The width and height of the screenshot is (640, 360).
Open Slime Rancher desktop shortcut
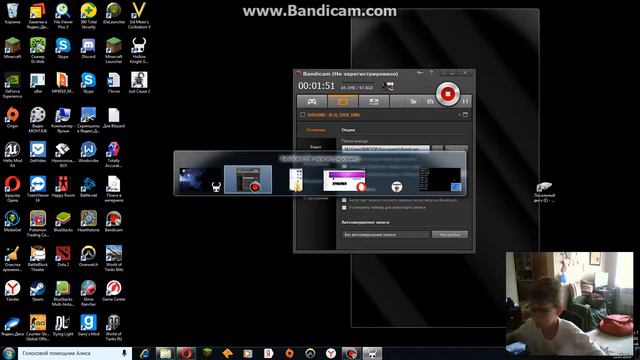point(88,293)
